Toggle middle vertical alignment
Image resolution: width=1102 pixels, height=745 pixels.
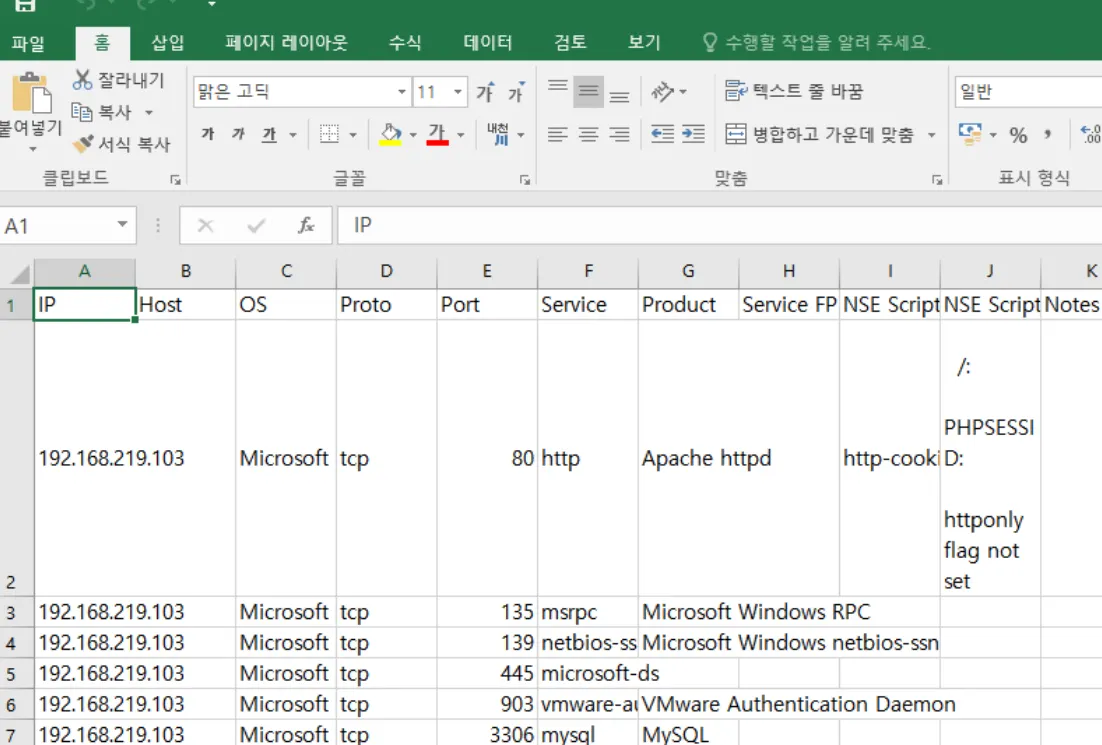(x=588, y=92)
